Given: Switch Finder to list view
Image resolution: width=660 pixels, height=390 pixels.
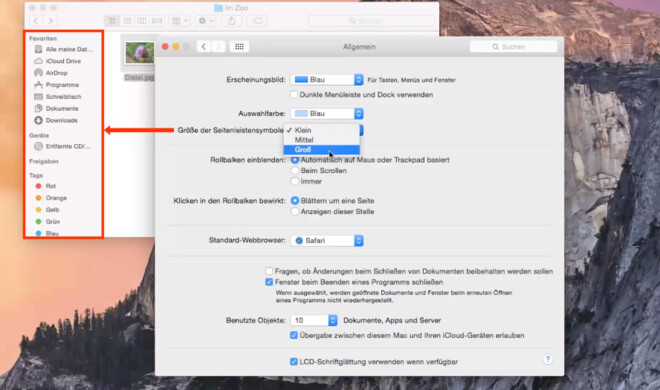Looking at the screenshot, I should tap(127, 21).
